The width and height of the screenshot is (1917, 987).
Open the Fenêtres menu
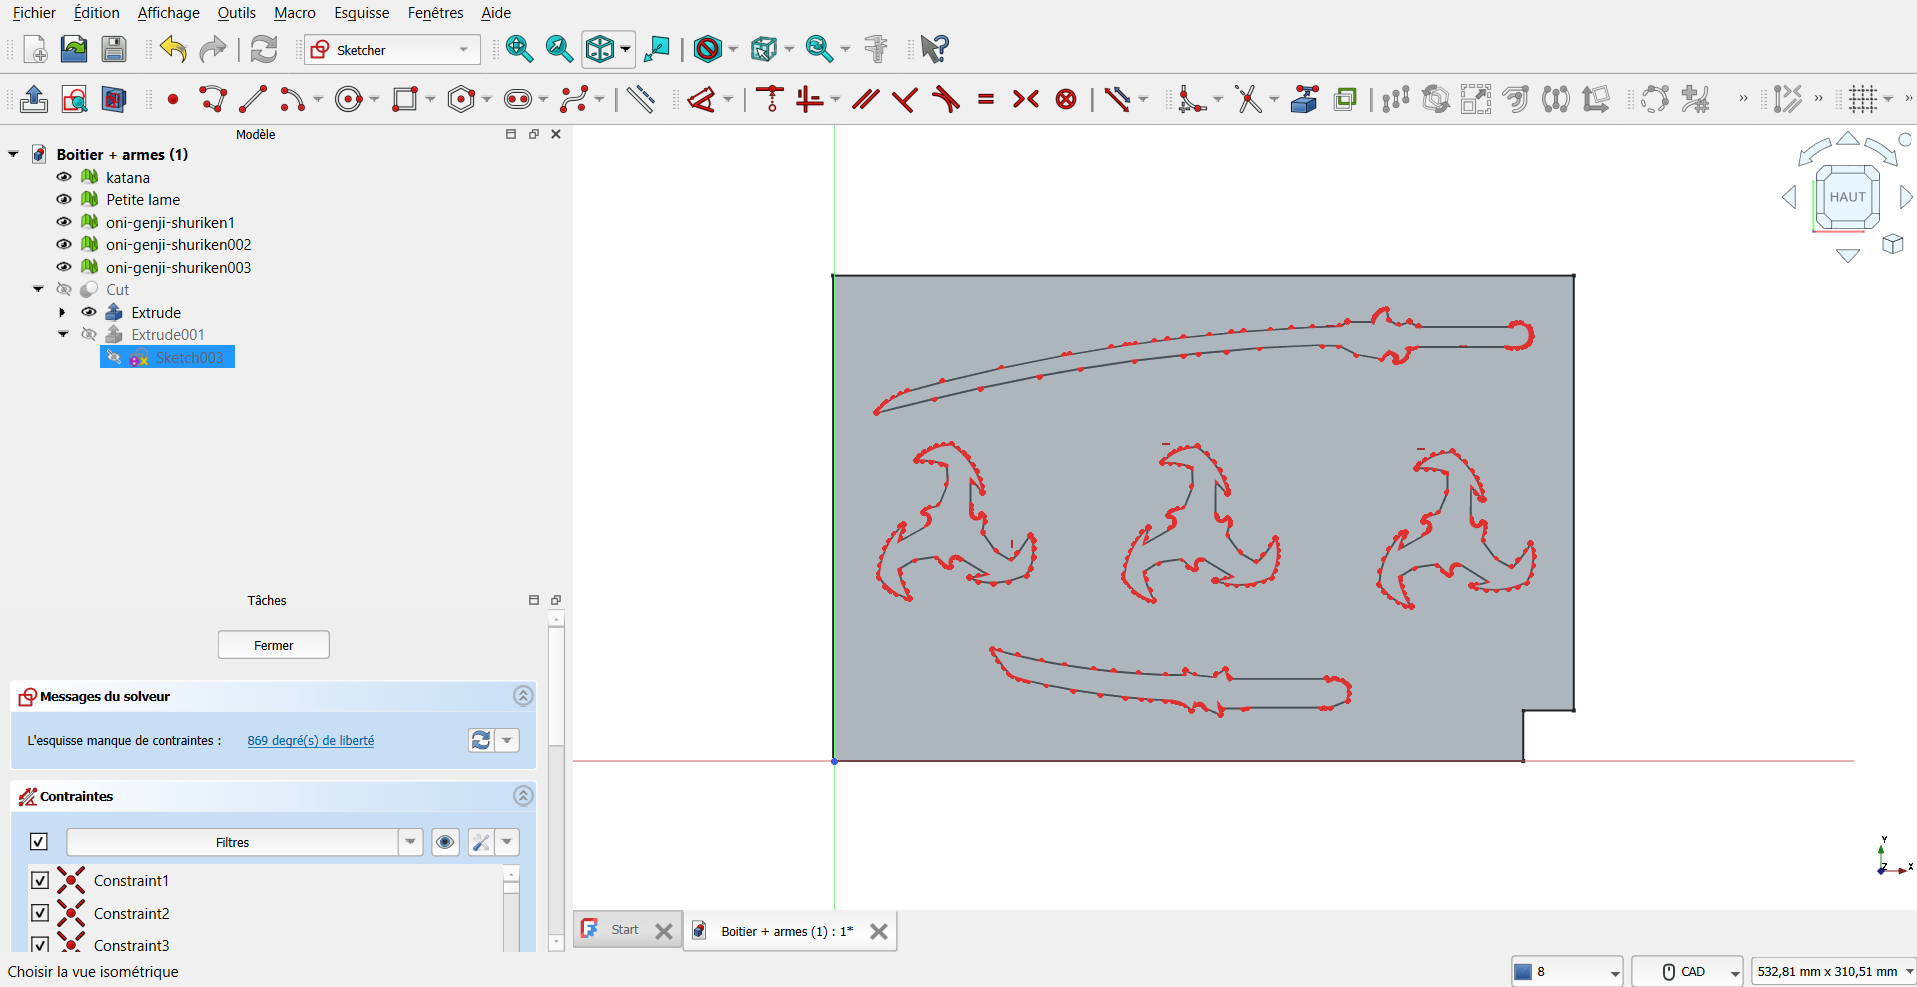435,13
